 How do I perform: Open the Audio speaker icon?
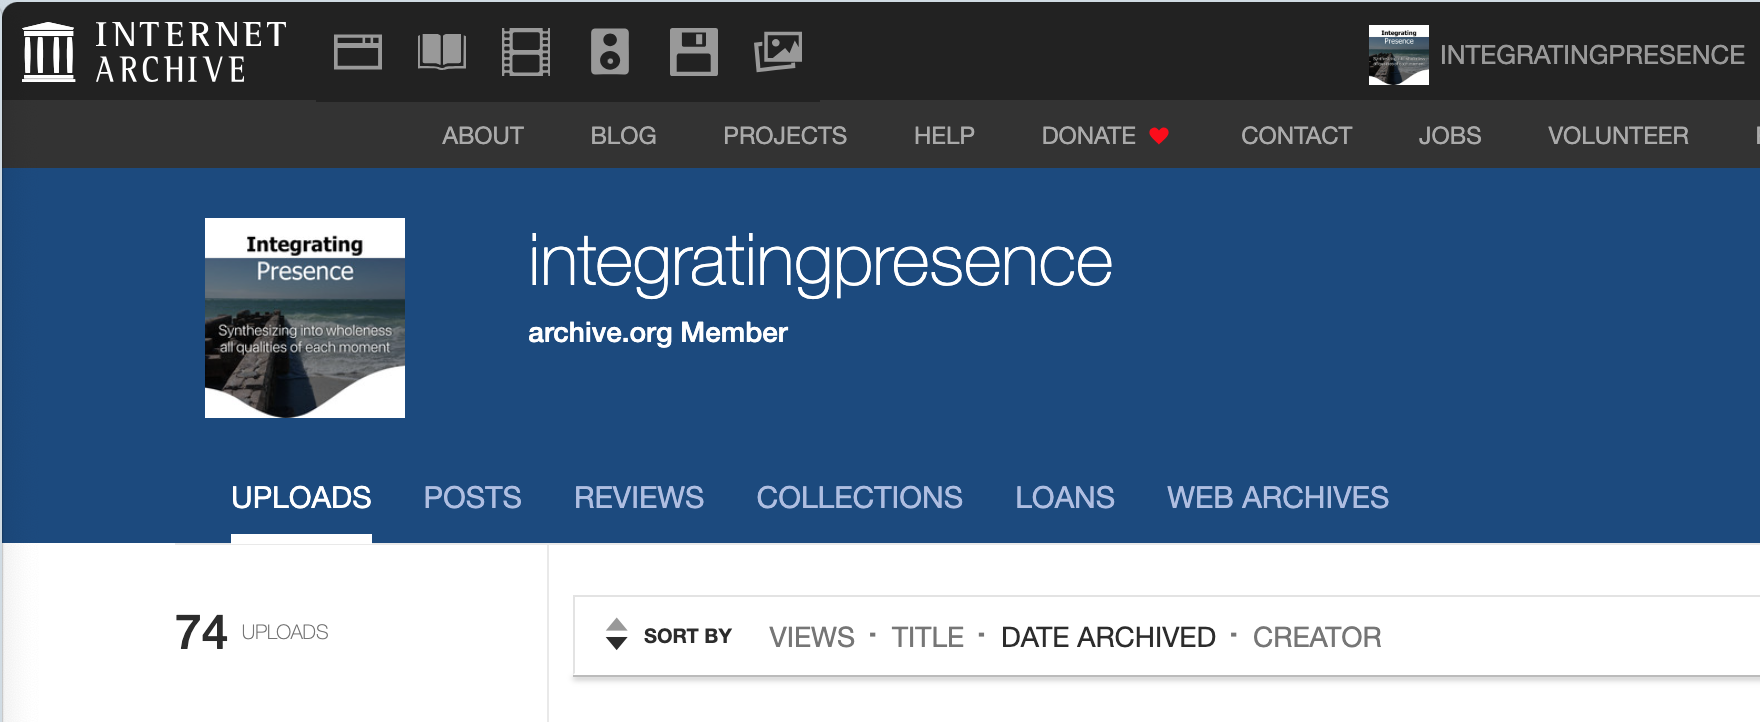point(609,52)
